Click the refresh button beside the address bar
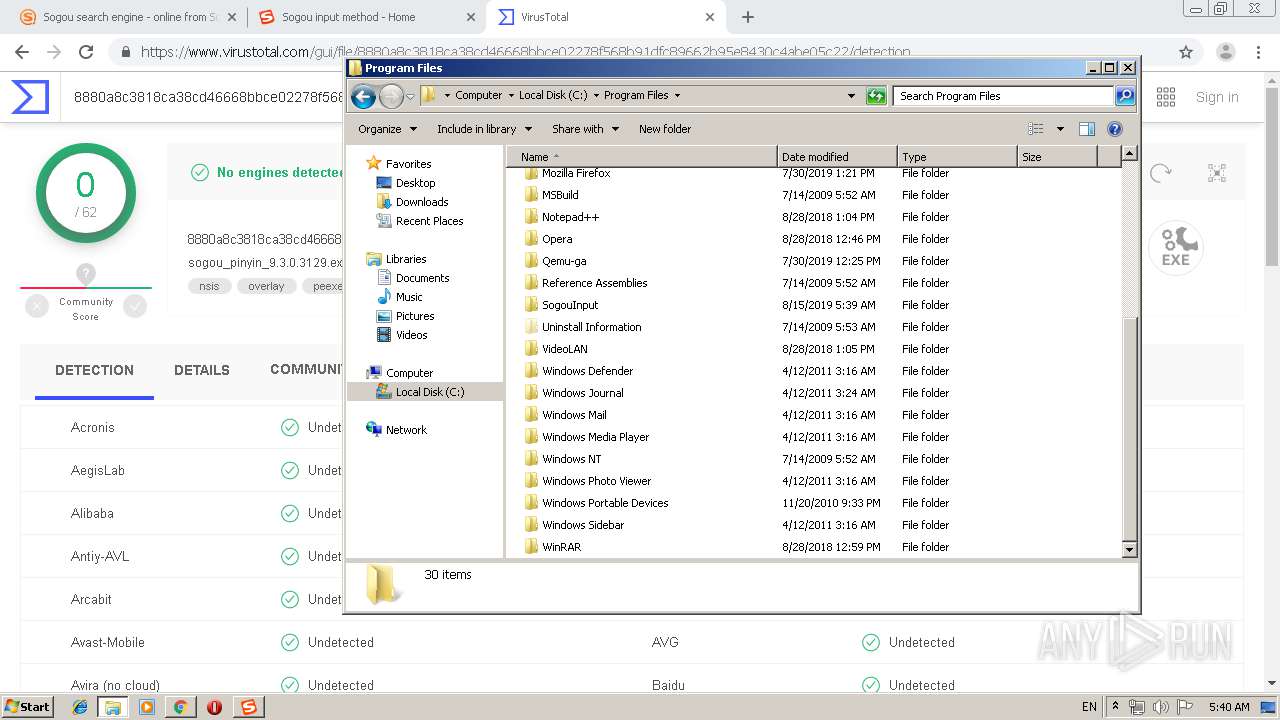This screenshot has width=1280, height=720. 876,96
